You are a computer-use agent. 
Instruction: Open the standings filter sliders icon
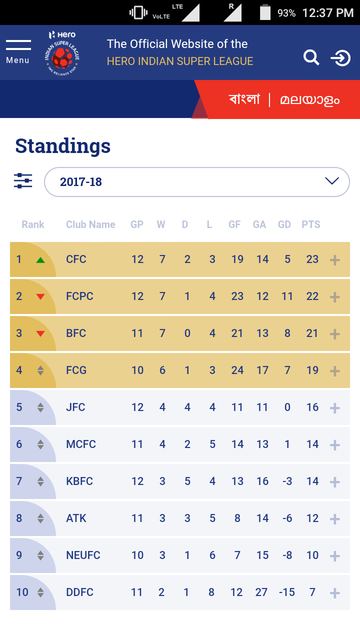point(23,181)
